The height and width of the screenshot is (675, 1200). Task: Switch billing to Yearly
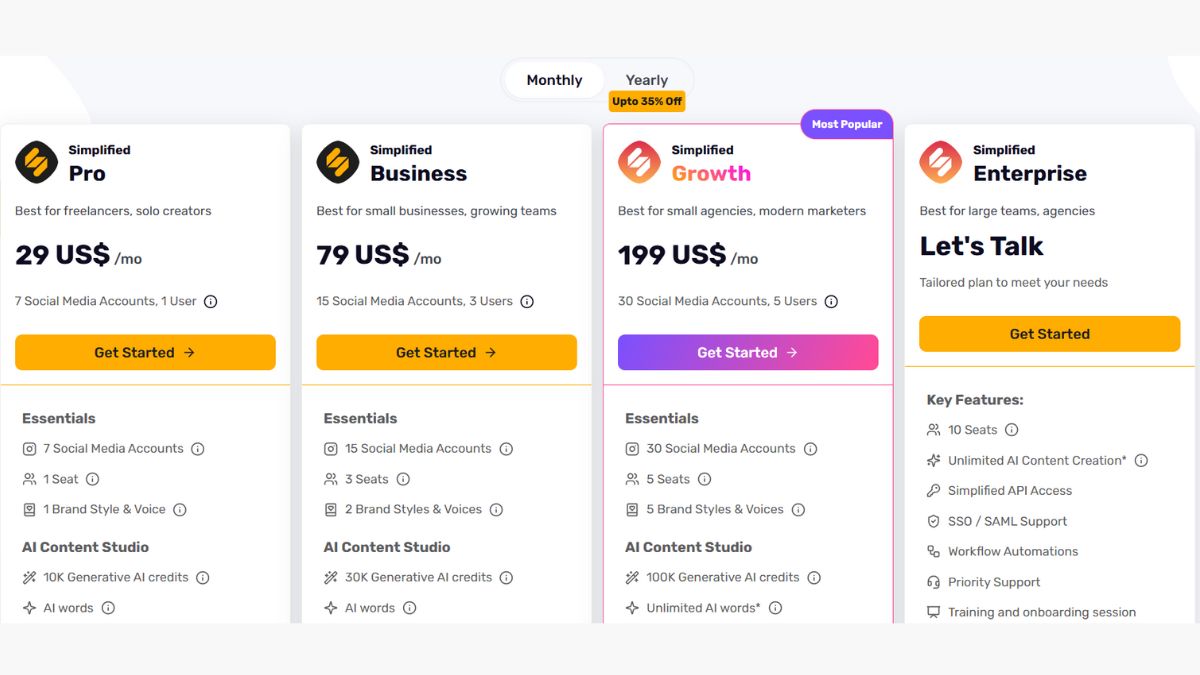click(x=647, y=80)
